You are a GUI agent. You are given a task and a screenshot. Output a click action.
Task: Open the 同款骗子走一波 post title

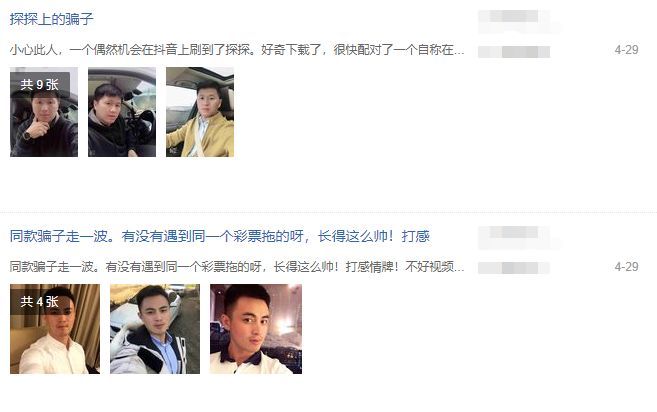coord(220,236)
